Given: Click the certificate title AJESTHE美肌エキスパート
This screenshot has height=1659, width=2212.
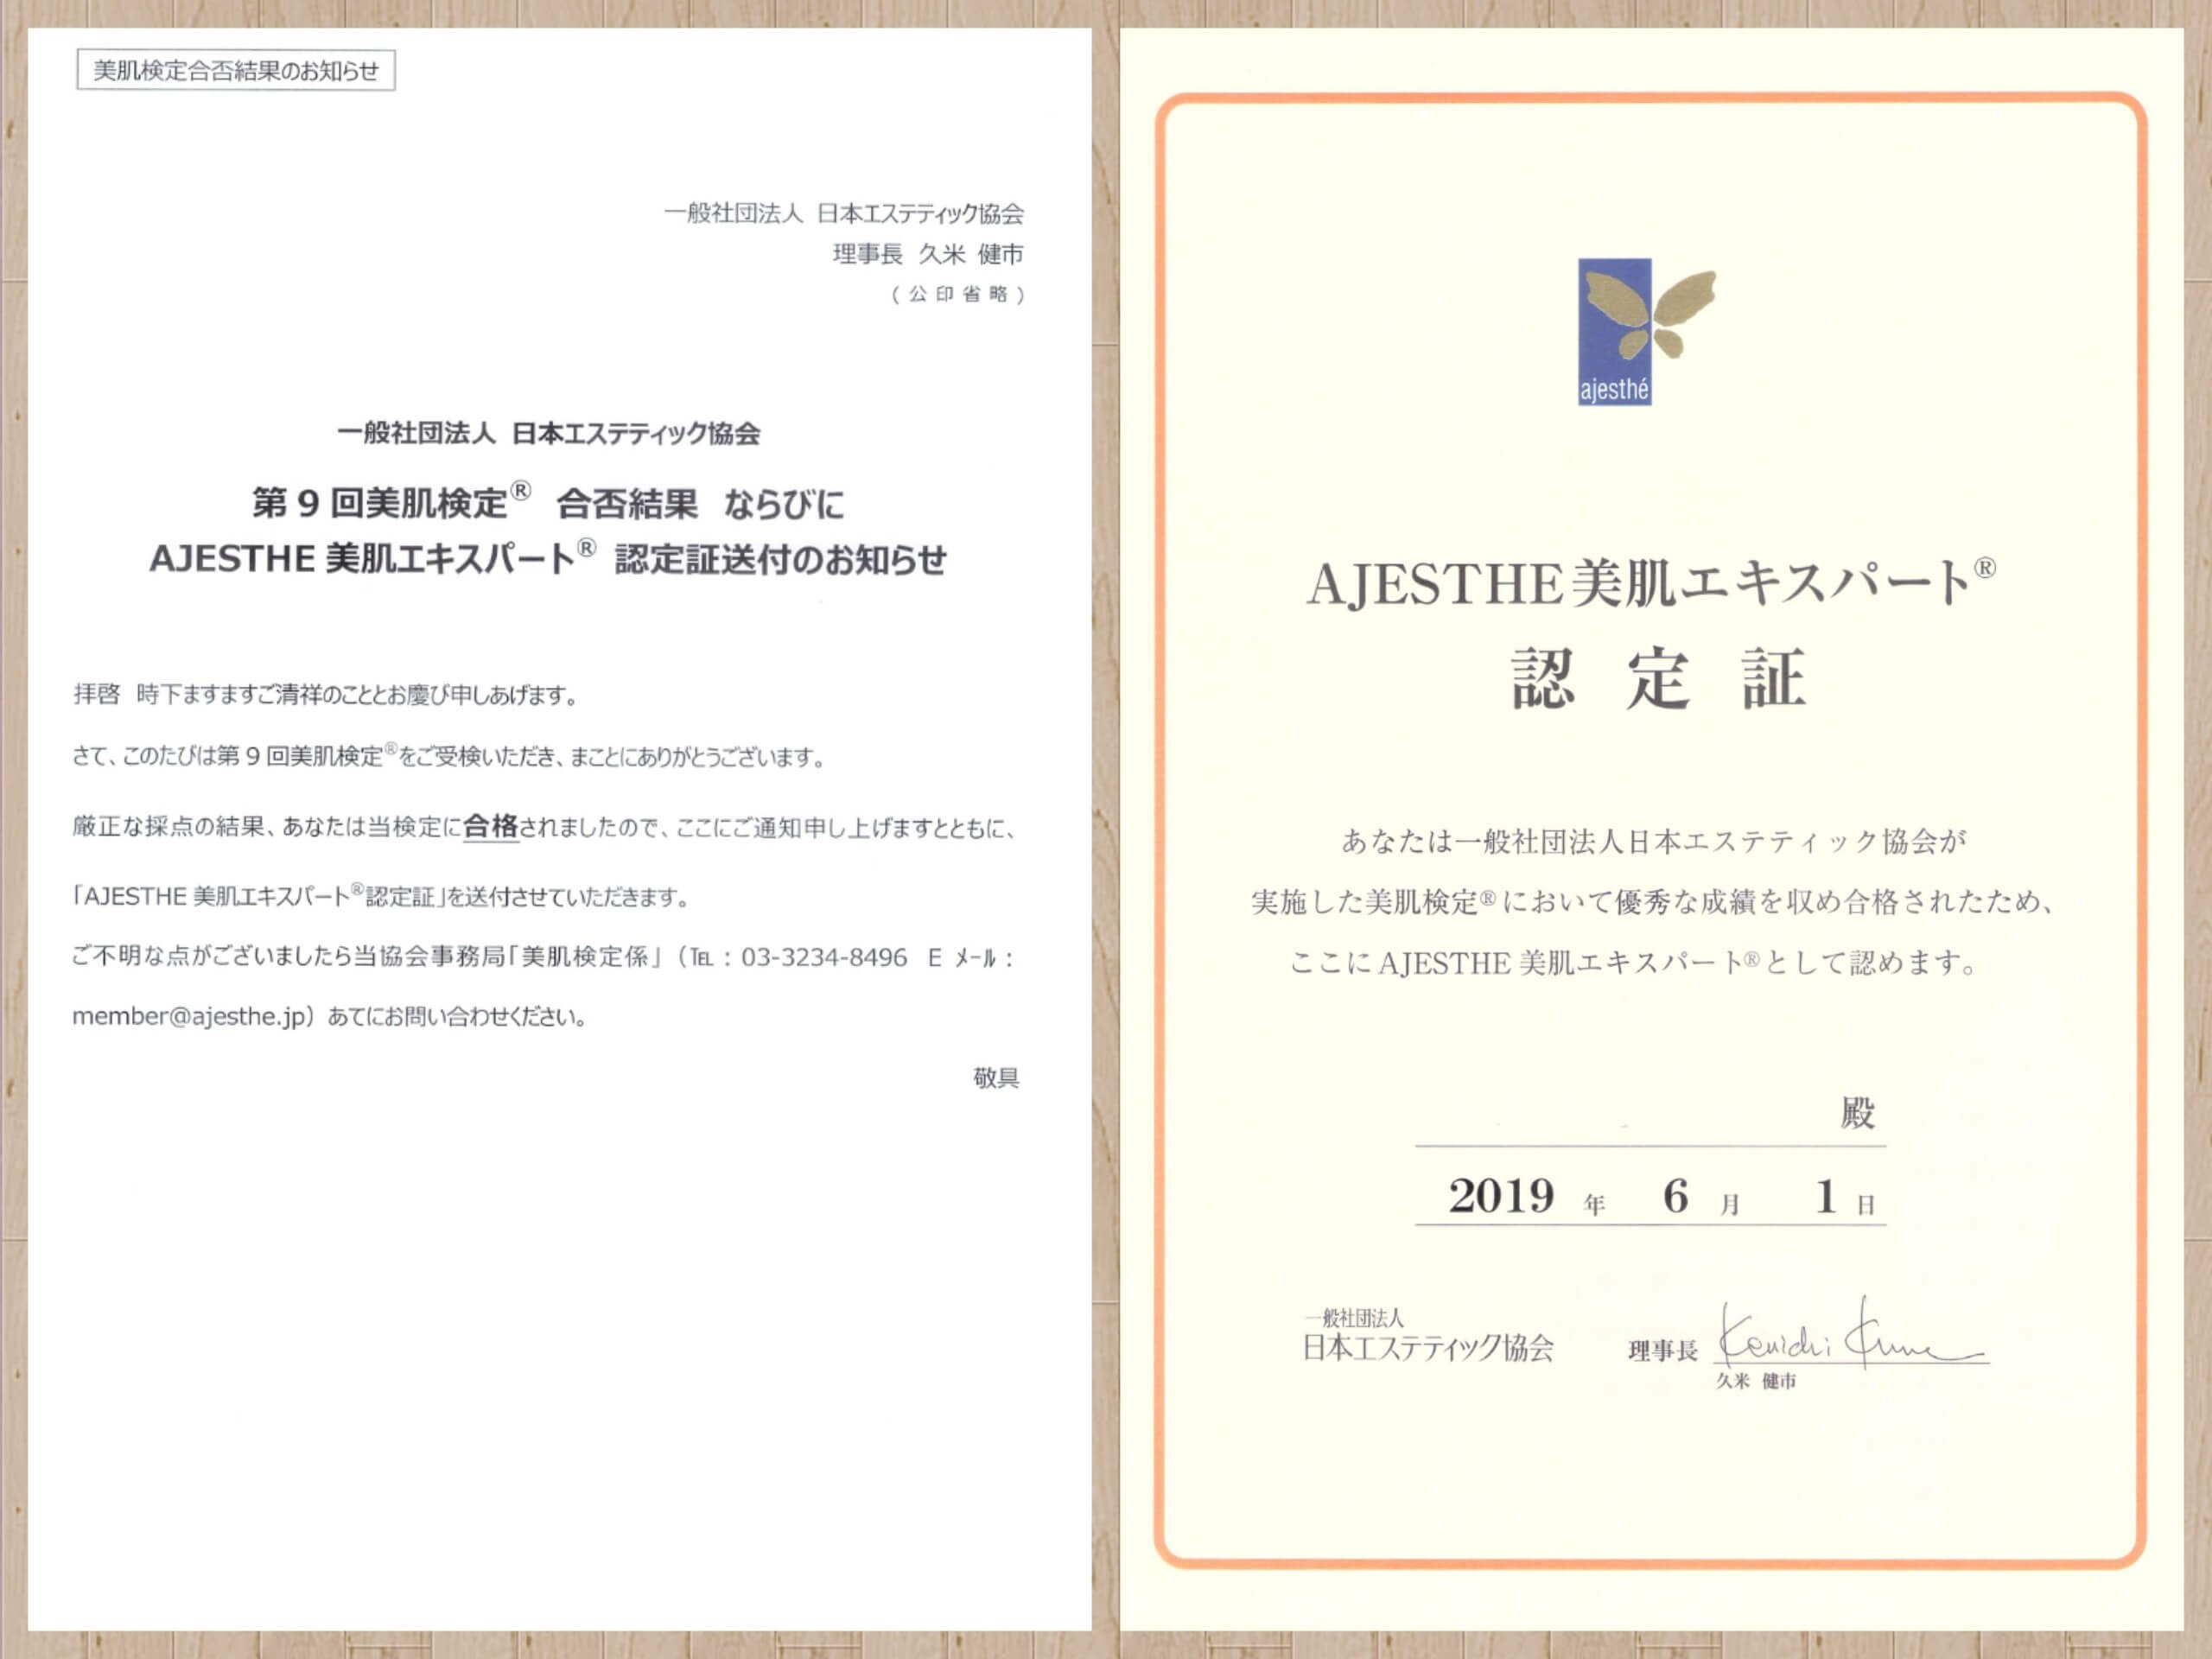Looking at the screenshot, I should tap(1651, 583).
